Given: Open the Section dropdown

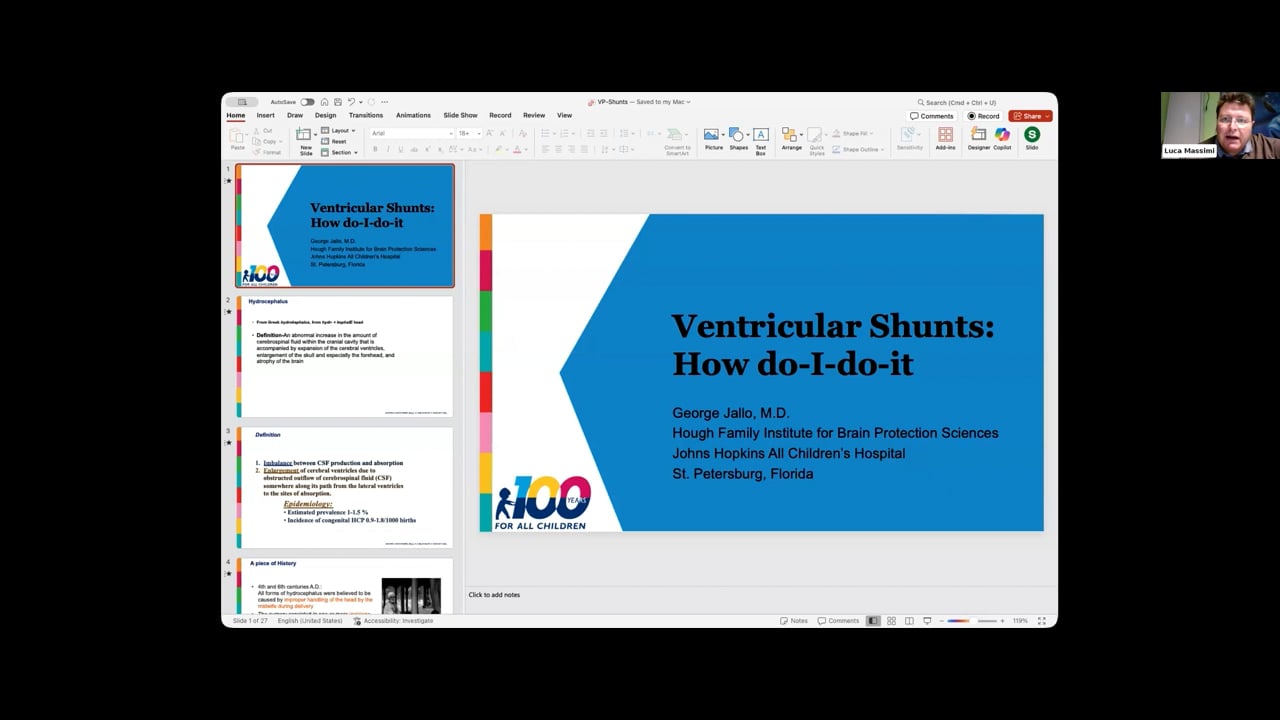Looking at the screenshot, I should pos(341,152).
